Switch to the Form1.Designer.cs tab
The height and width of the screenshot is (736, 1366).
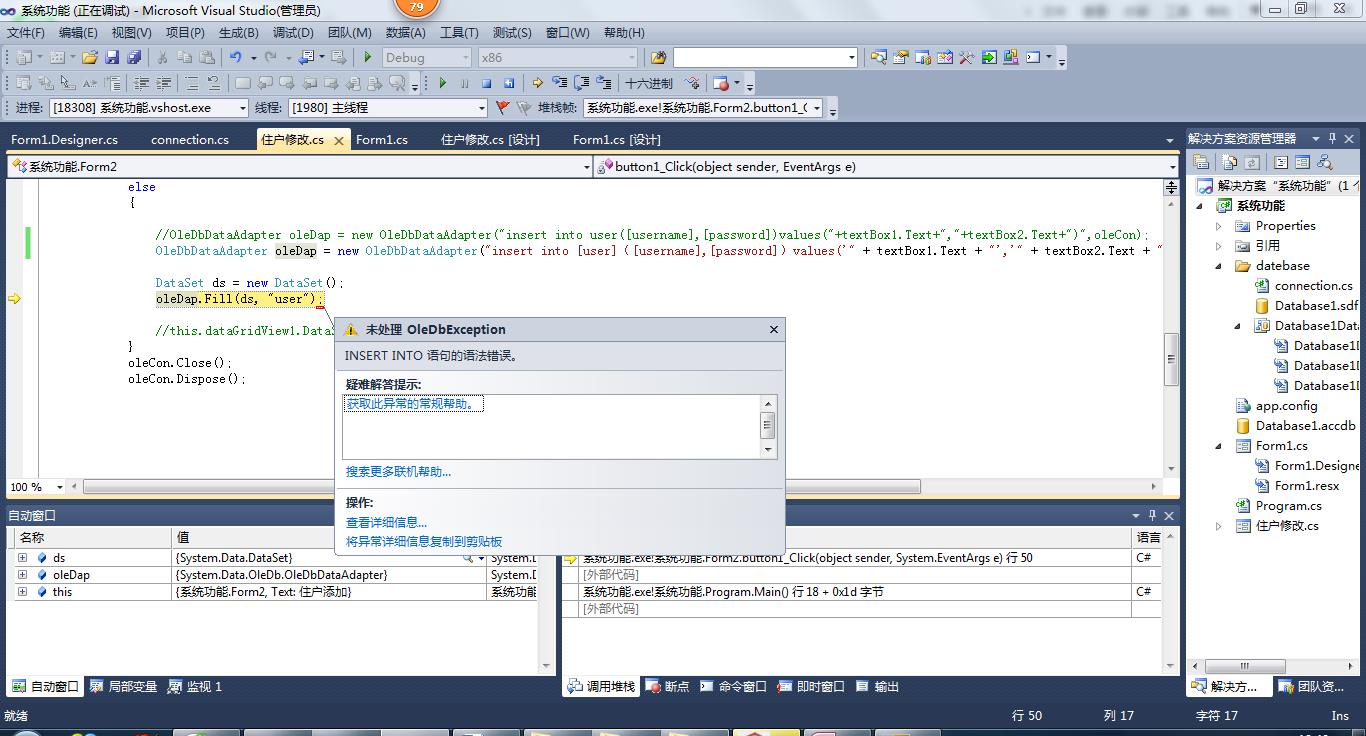(64, 140)
